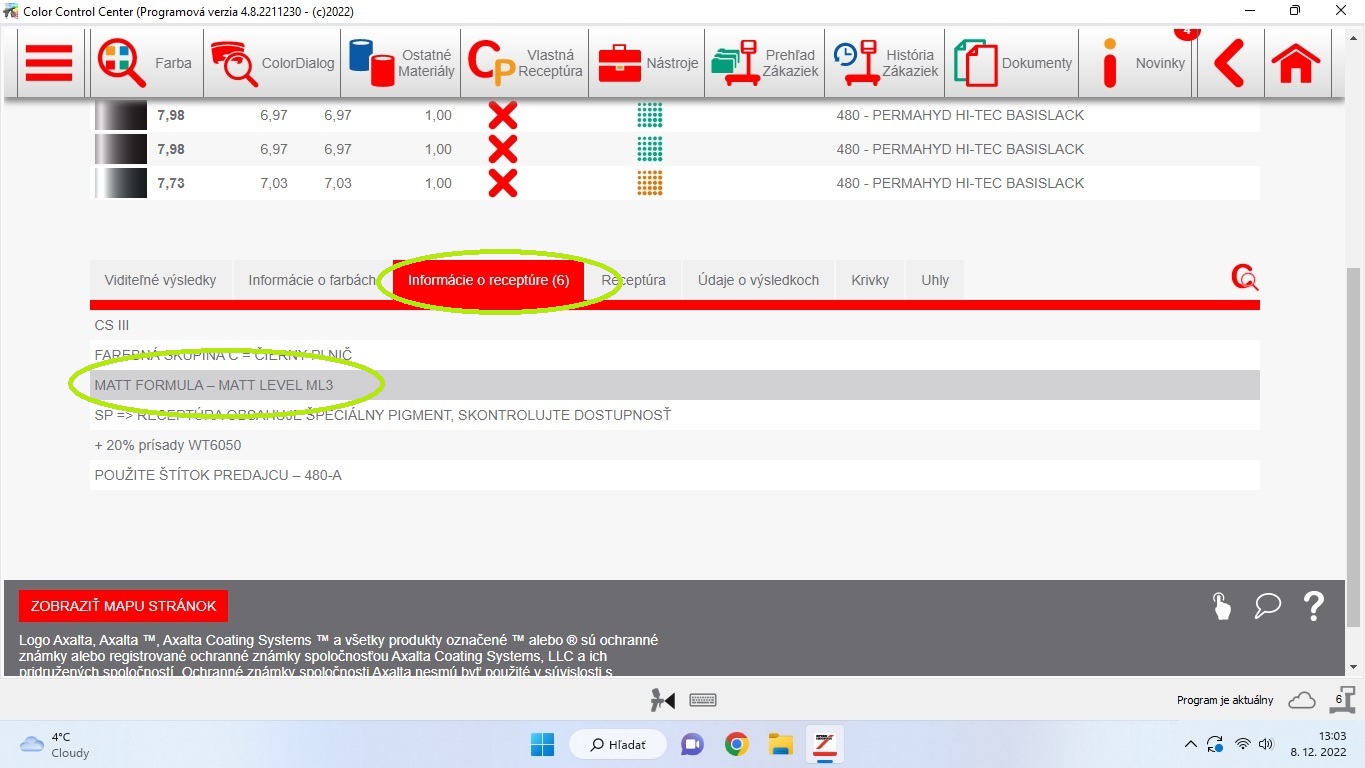Select POUŽITE ŠTÍTOK PREDAJCU – 480-A row

[x=675, y=475]
